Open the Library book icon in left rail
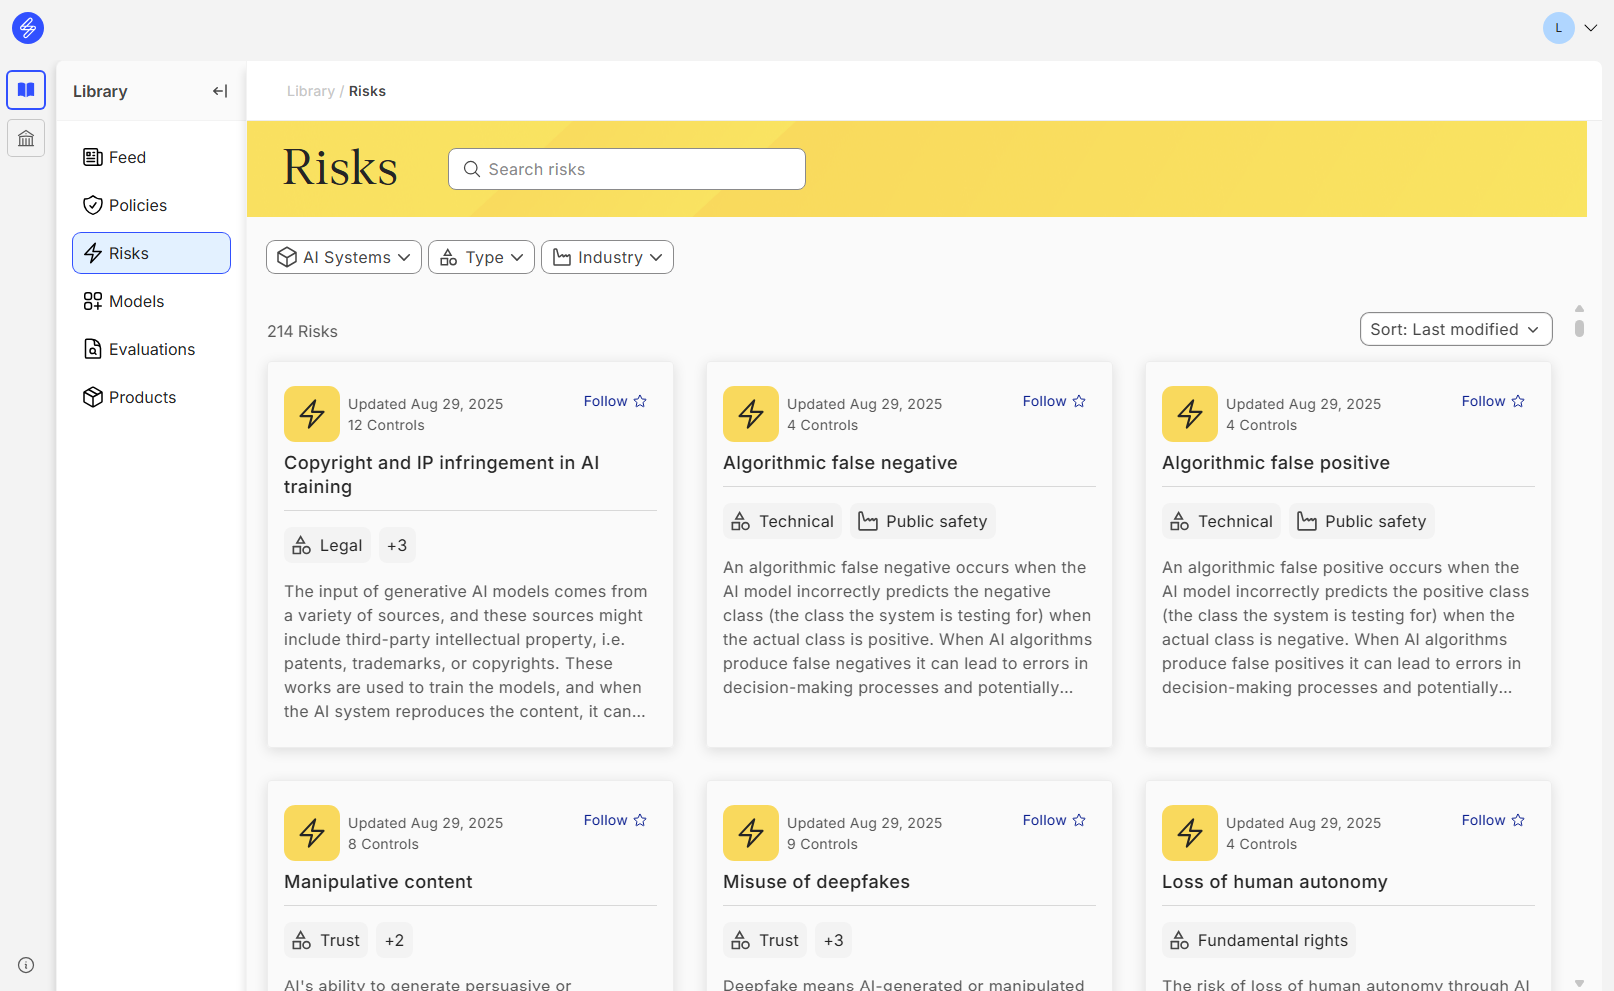This screenshot has height=991, width=1614. pos(26,90)
